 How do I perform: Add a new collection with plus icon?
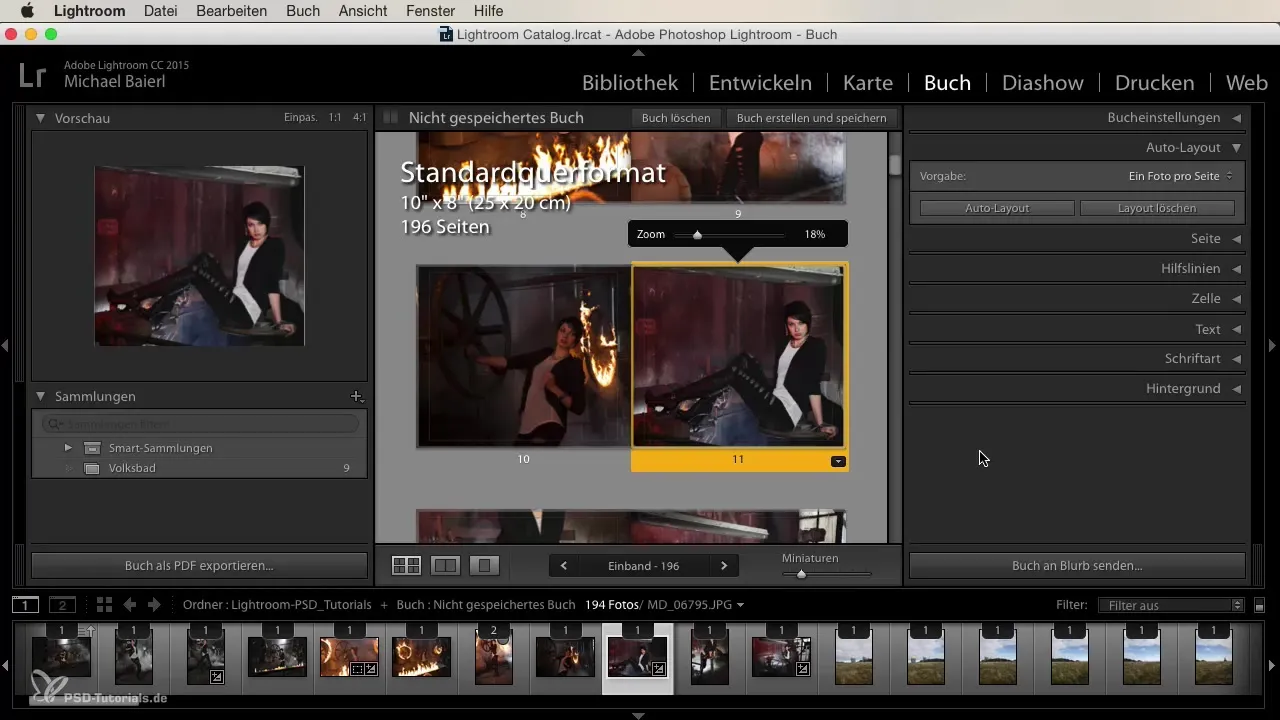pos(357,397)
